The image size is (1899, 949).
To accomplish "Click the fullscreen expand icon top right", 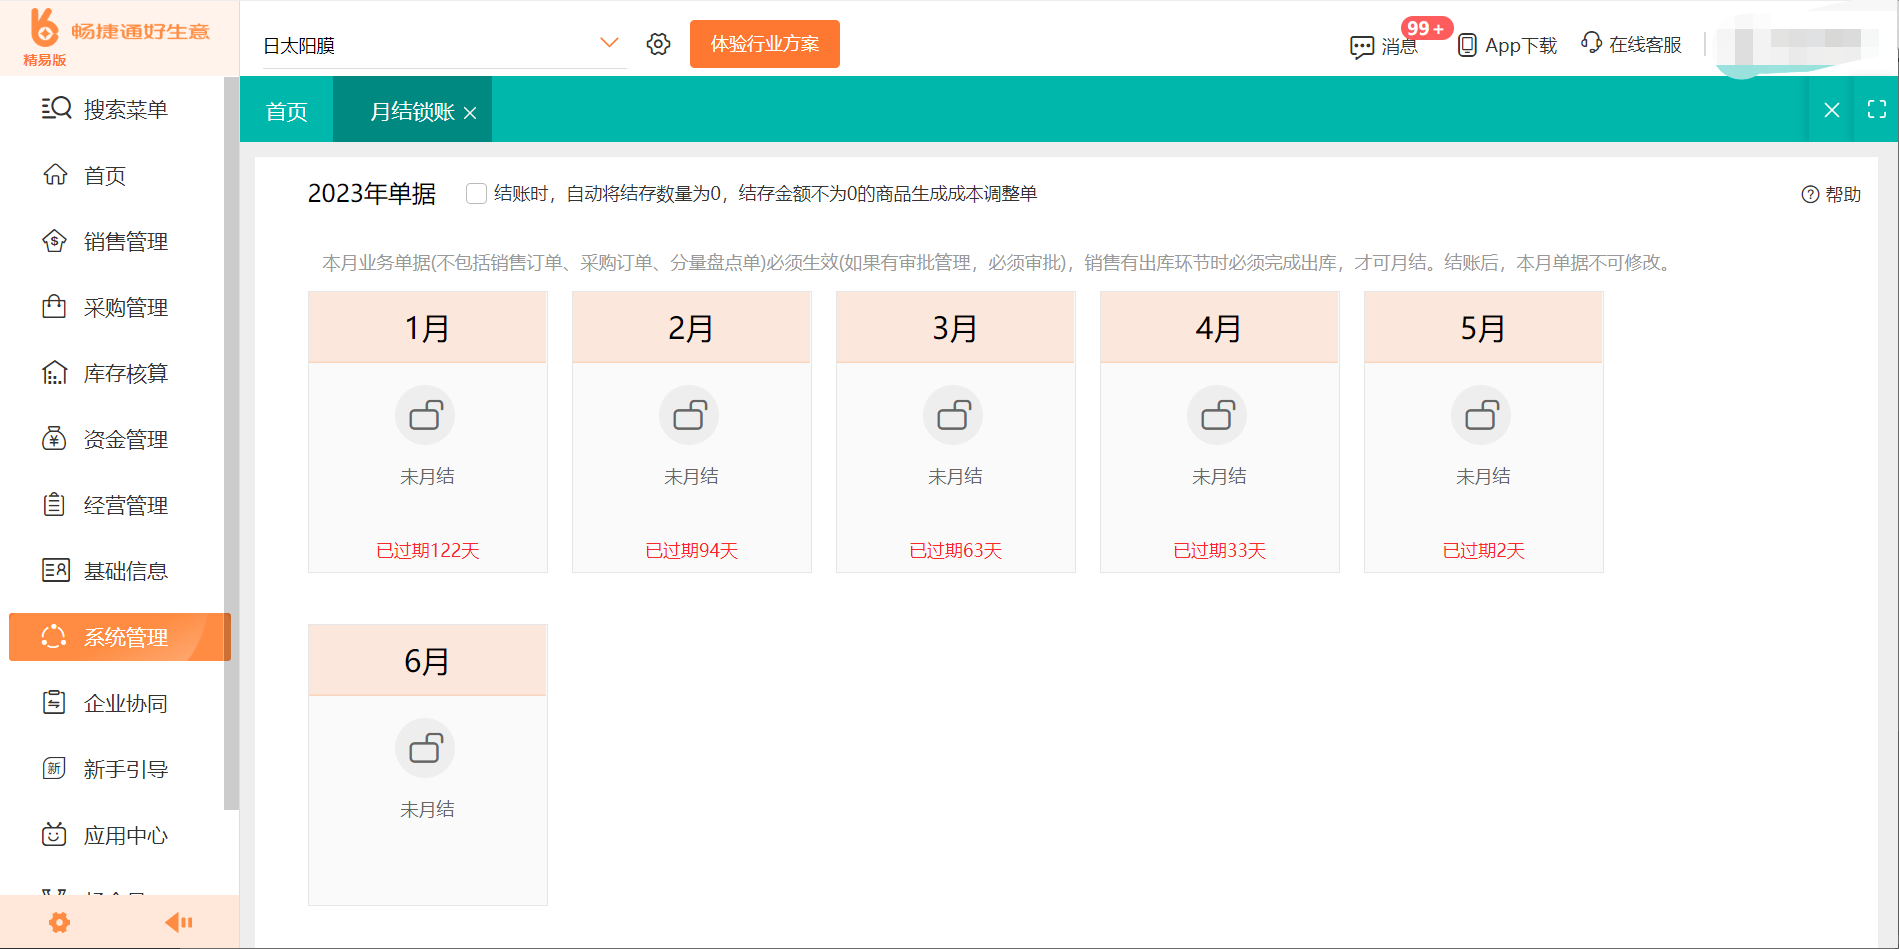I will (1875, 109).
